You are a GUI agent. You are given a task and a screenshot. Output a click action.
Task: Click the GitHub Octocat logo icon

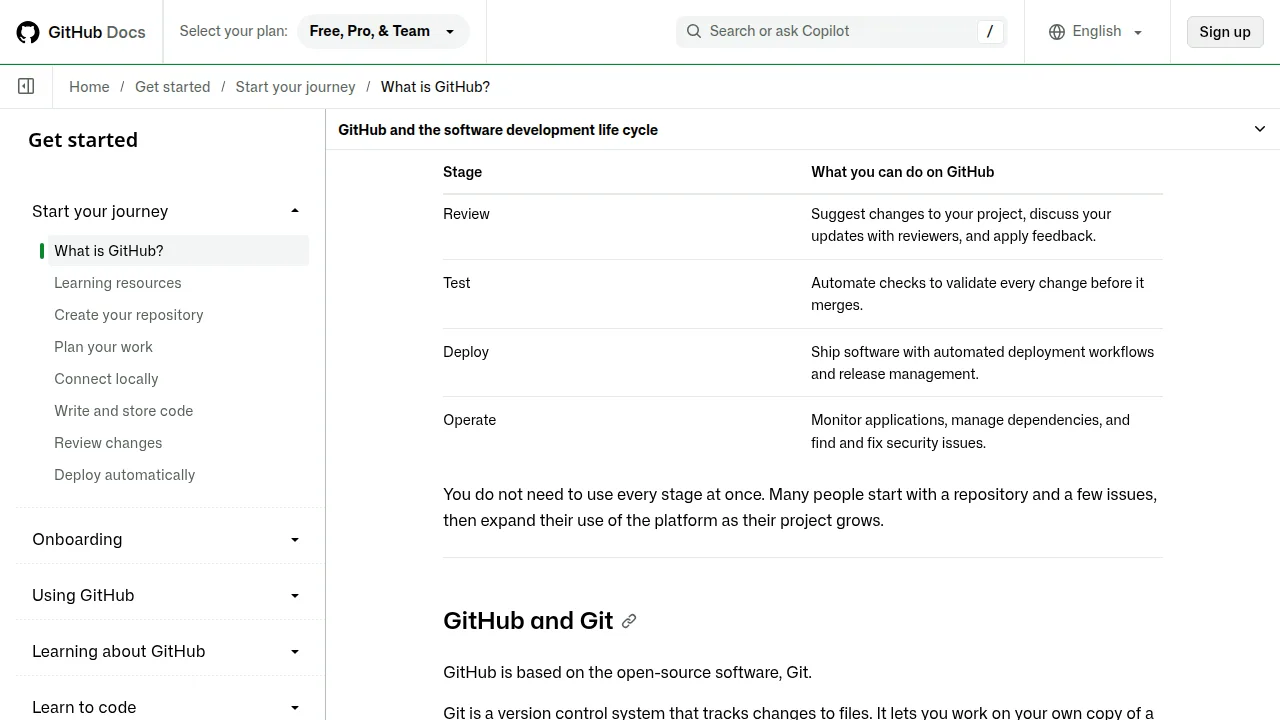coord(28,32)
